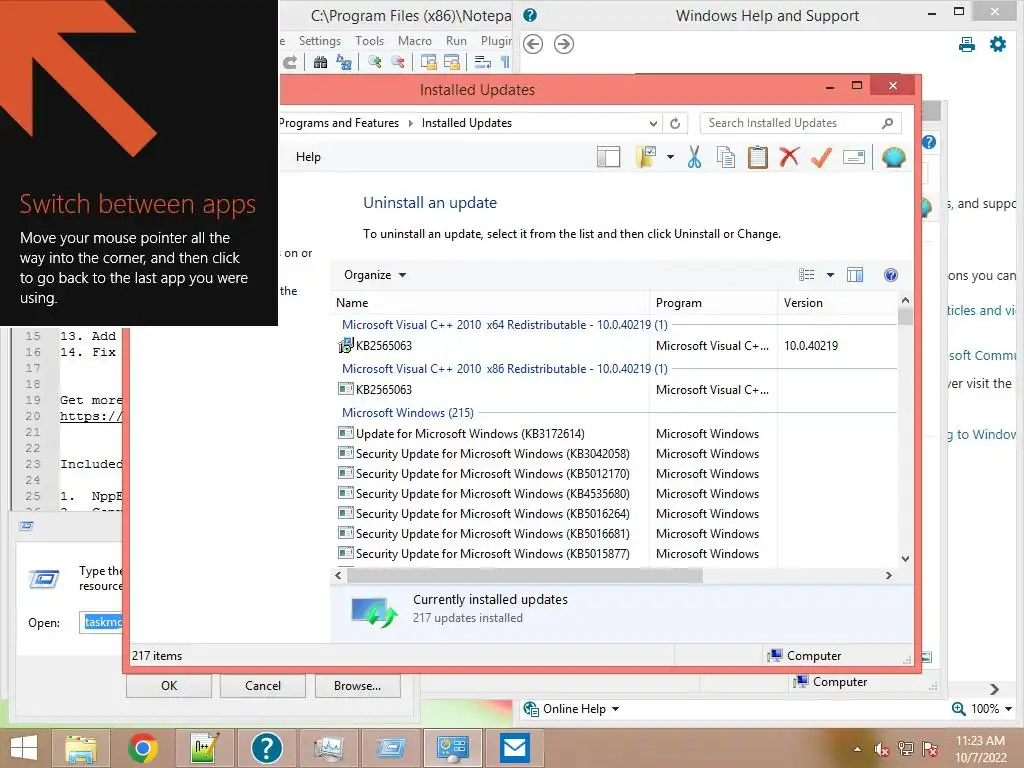Click the Find binoculars icon in Notepad++
The image size is (1024, 768).
[320, 62]
